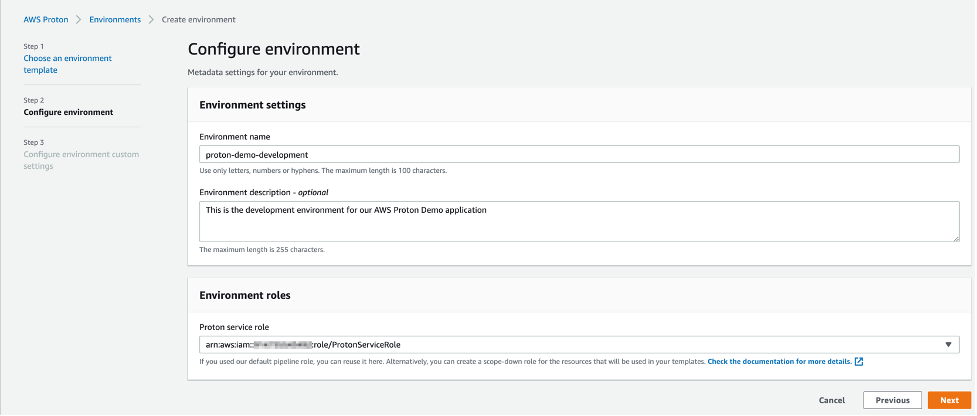Click the Create environment breadcrumb text
The height and width of the screenshot is (416, 977).
click(x=198, y=19)
